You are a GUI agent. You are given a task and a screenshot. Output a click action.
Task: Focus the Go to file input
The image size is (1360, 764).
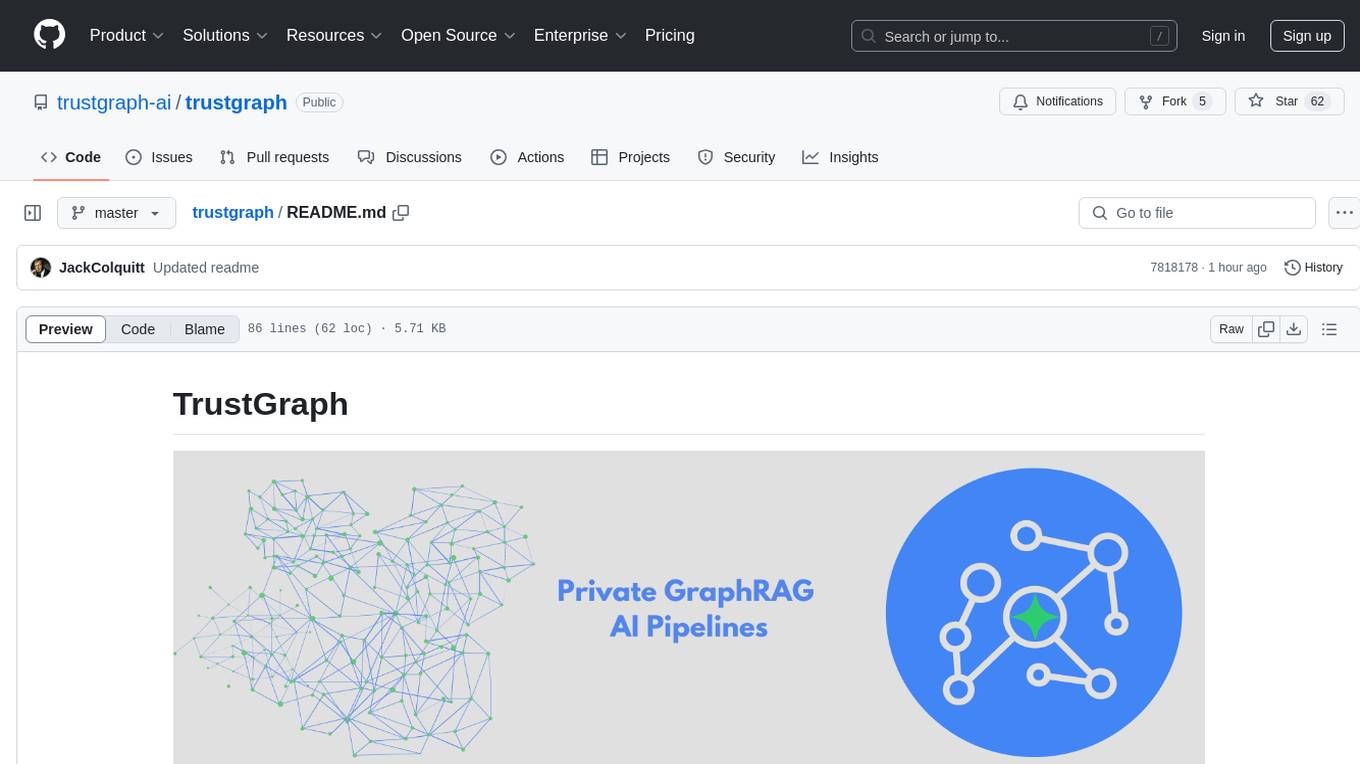point(1197,213)
